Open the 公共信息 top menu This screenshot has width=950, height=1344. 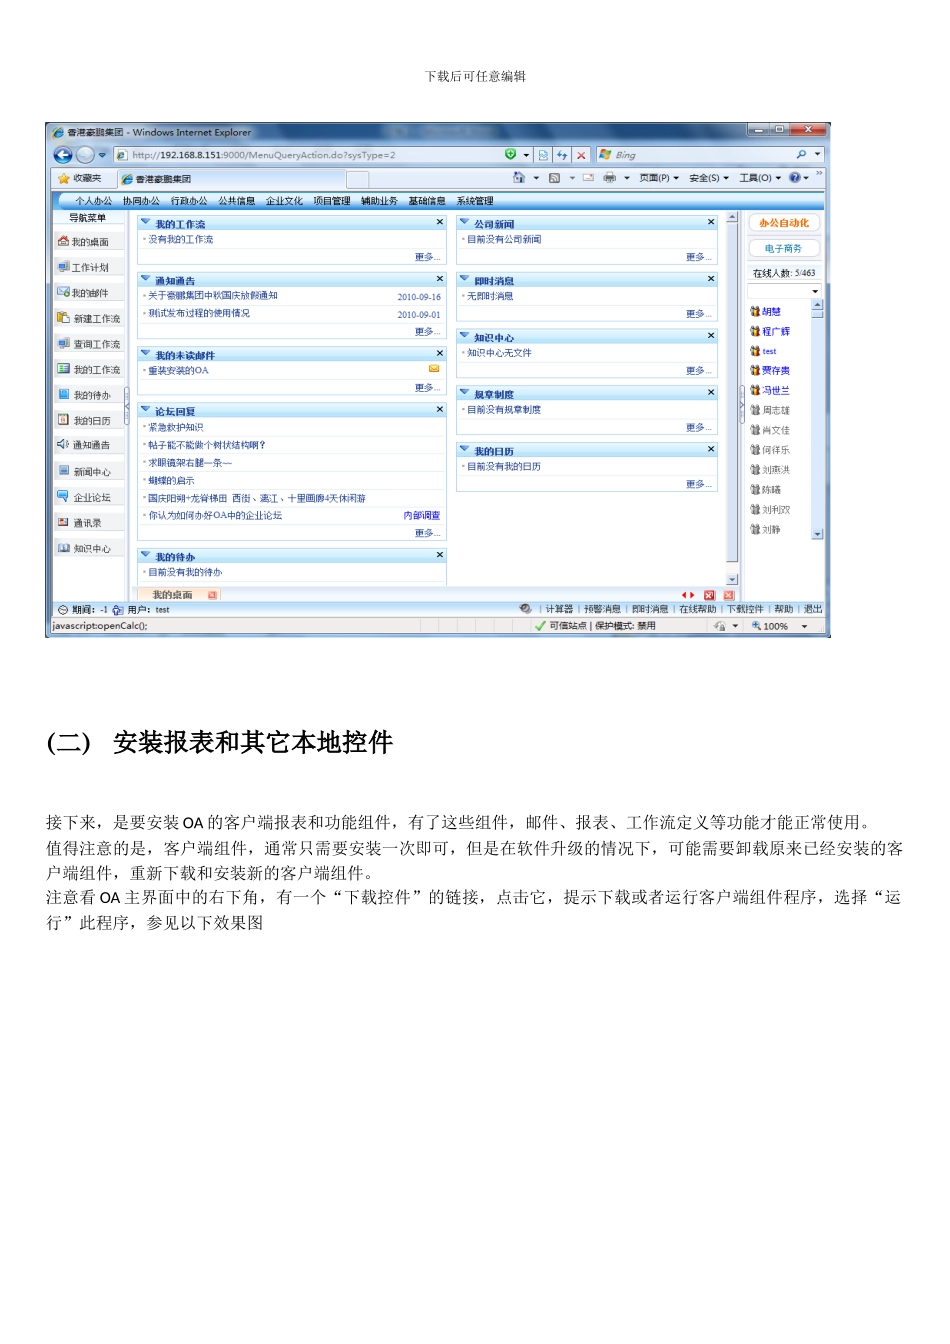[x=237, y=201]
